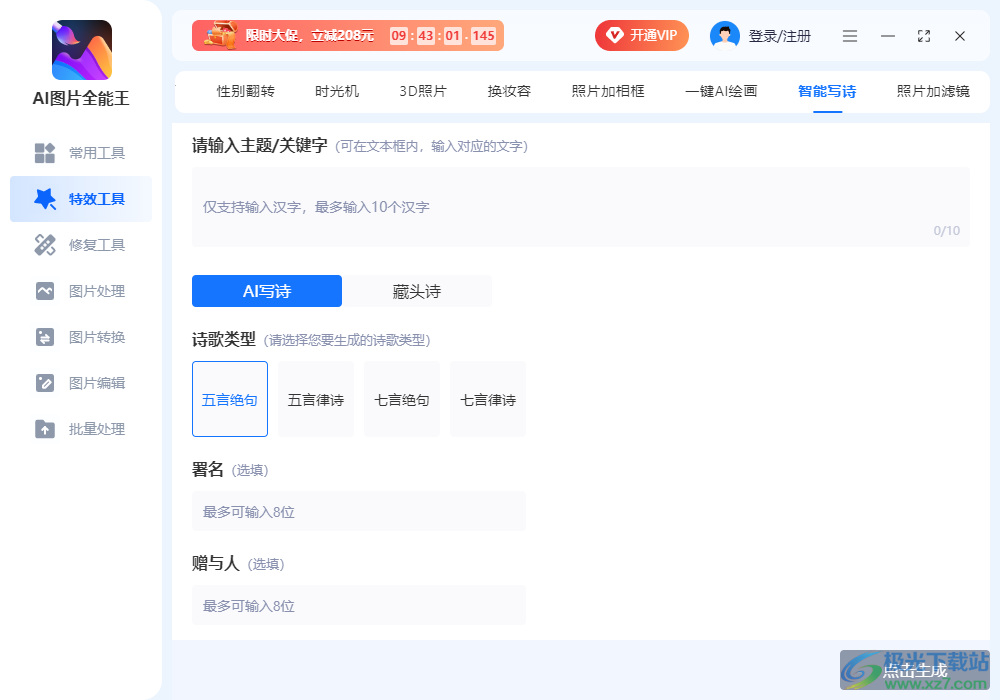Select the 七言律诗 option
The height and width of the screenshot is (700, 1000).
click(487, 399)
